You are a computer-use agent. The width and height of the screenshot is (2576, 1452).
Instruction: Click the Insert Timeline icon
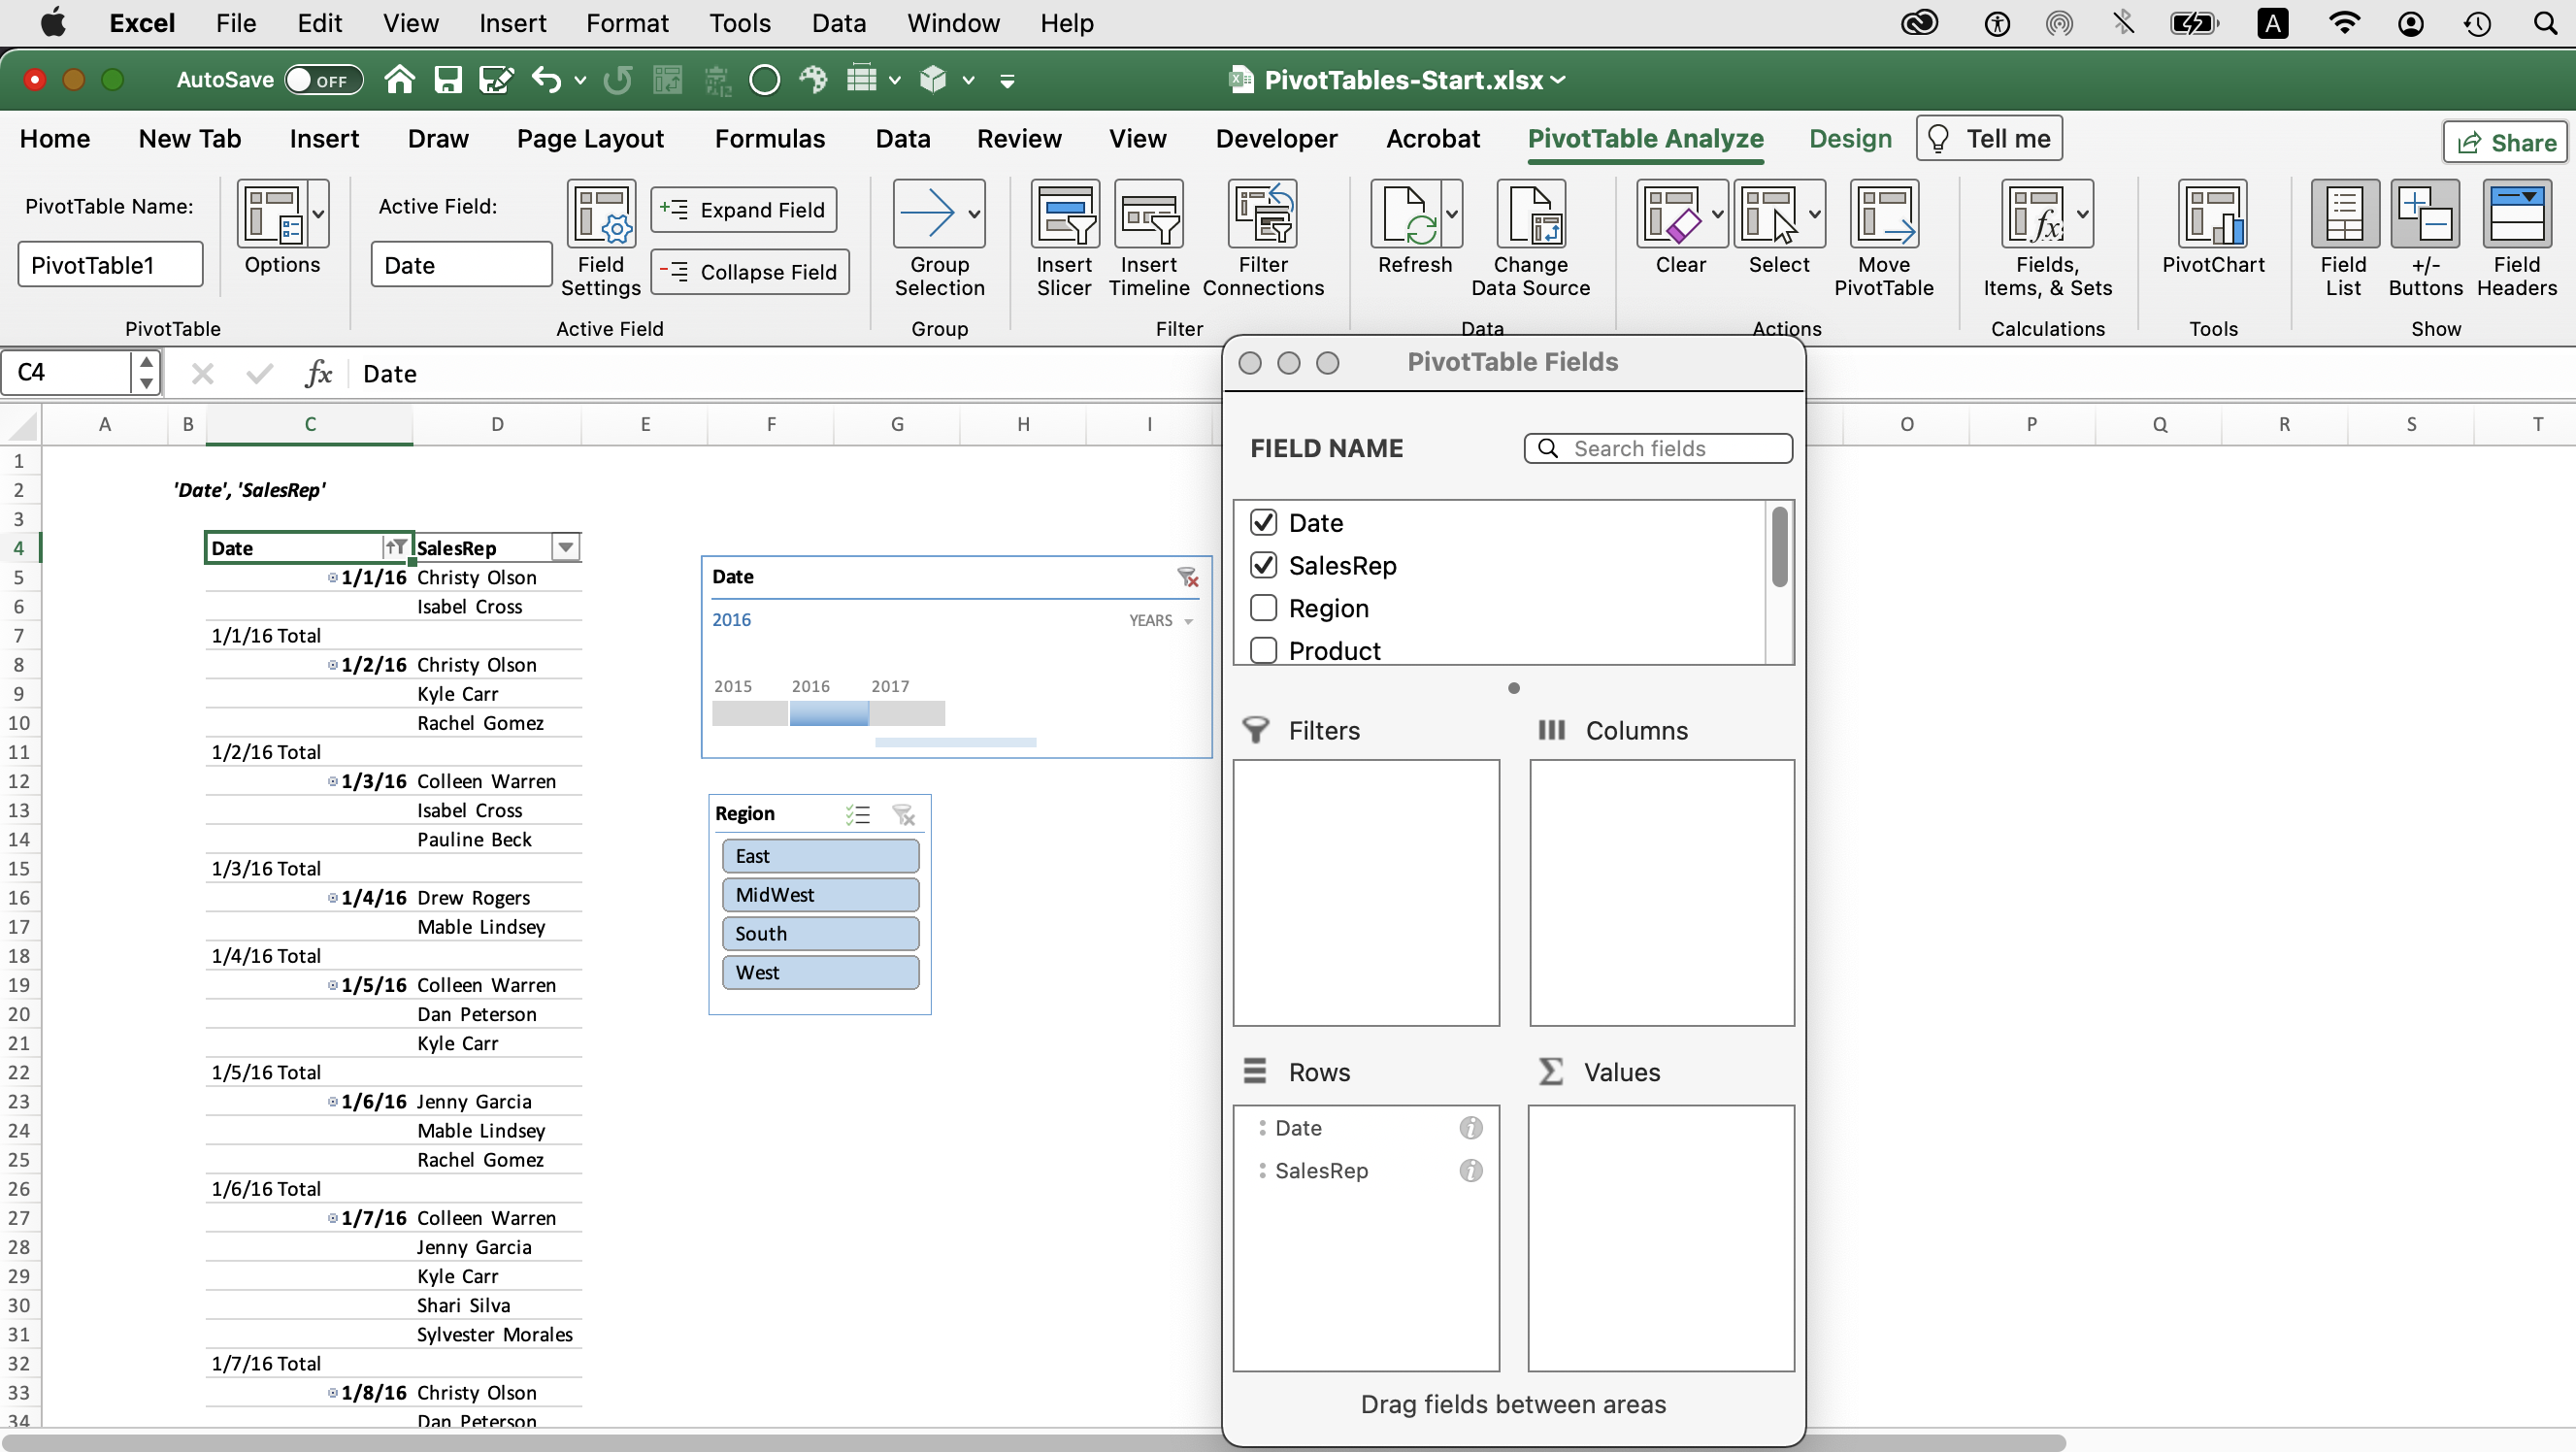[1148, 215]
